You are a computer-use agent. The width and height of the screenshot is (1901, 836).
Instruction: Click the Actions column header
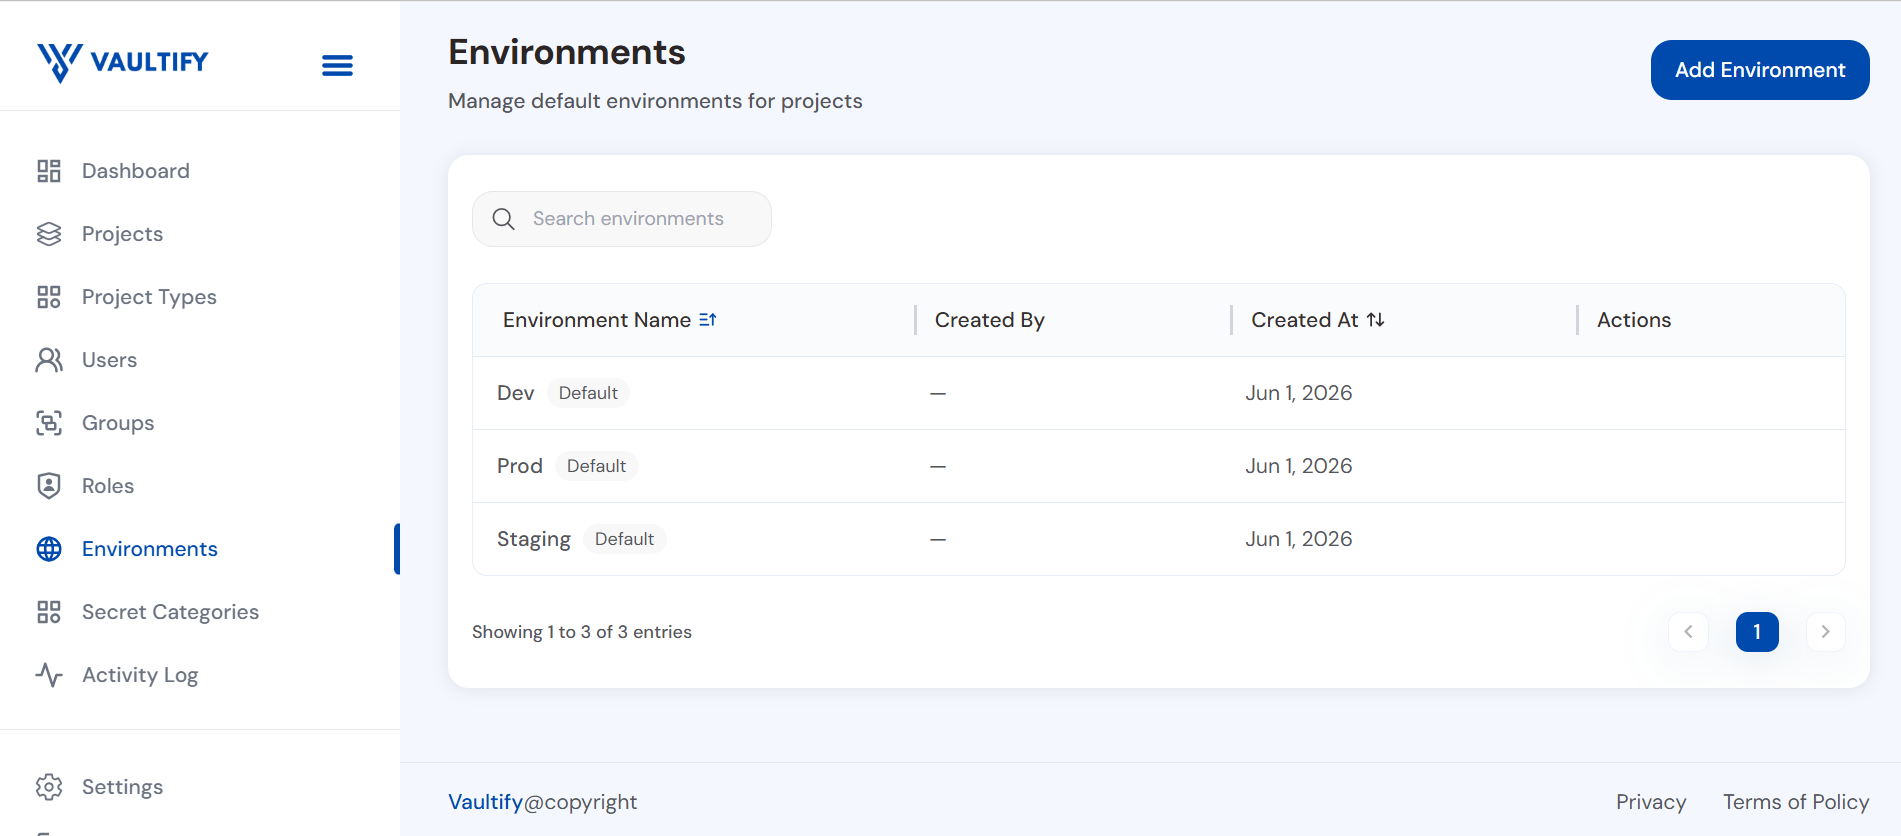click(1634, 320)
